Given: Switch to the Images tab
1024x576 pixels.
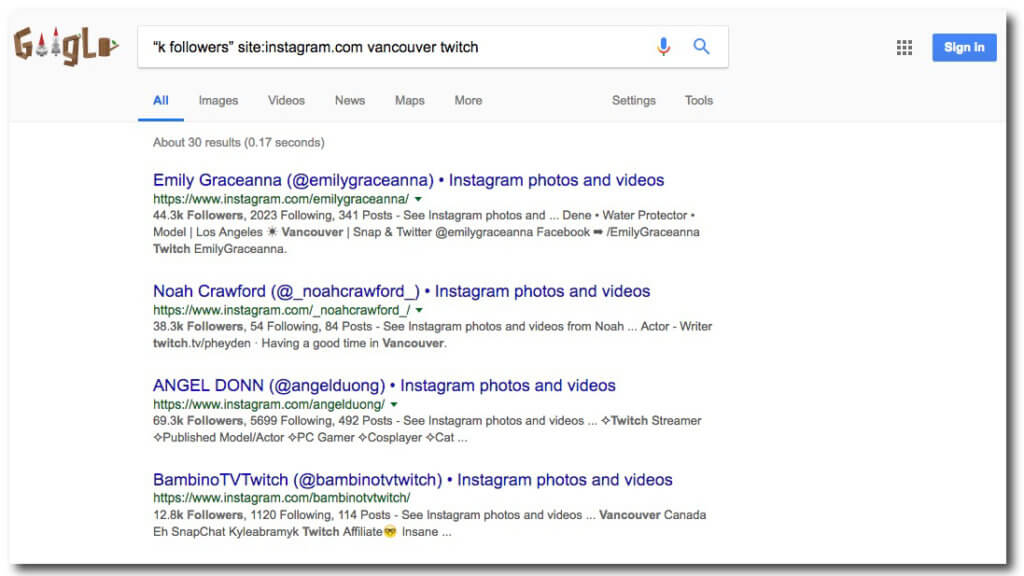Looking at the screenshot, I should coord(218,100).
